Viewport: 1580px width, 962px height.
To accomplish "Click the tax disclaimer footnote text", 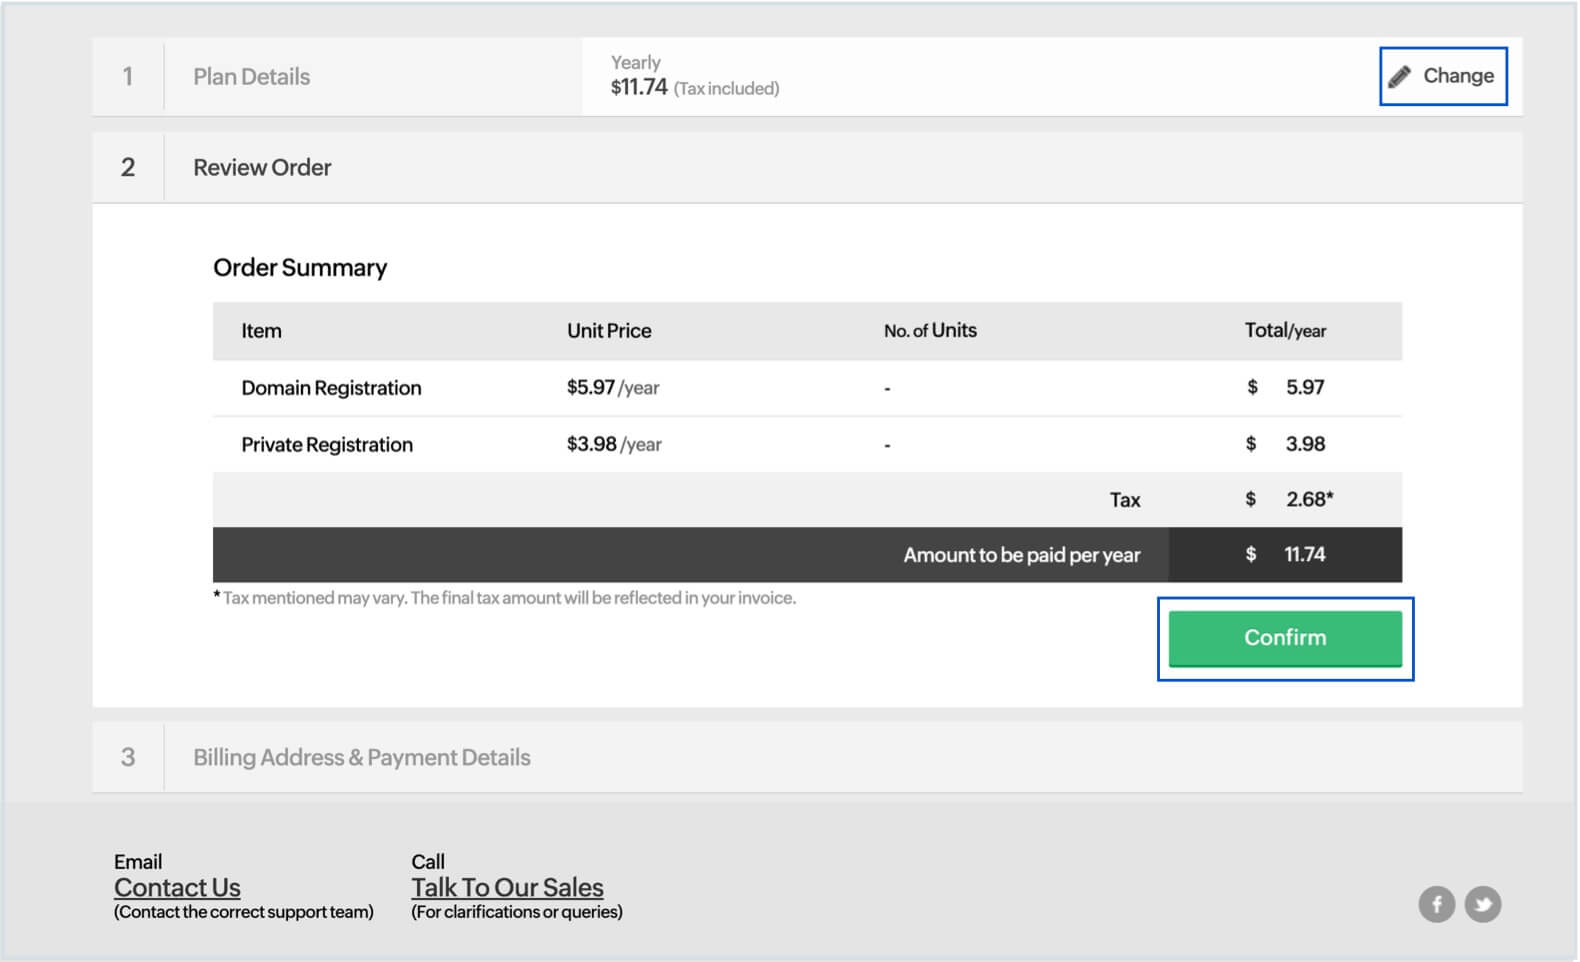I will (506, 598).
